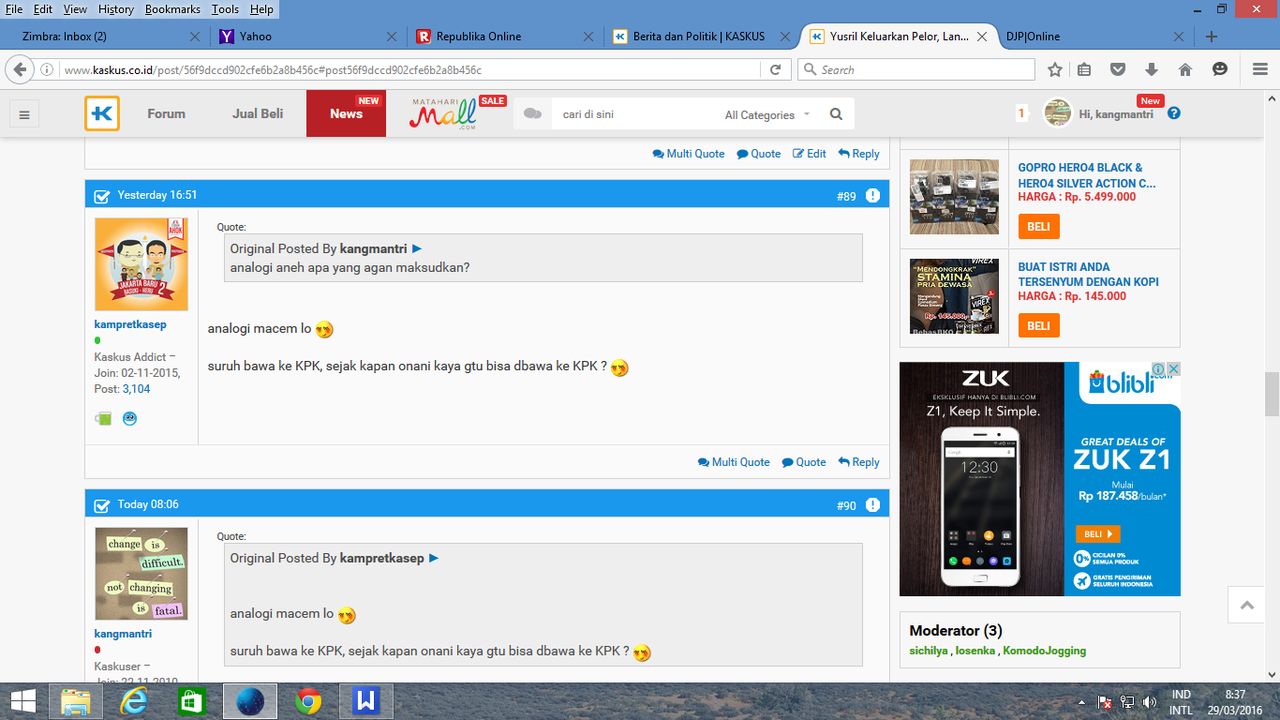This screenshot has height=720, width=1280.
Task: Open the Tools menu
Action: point(225,9)
